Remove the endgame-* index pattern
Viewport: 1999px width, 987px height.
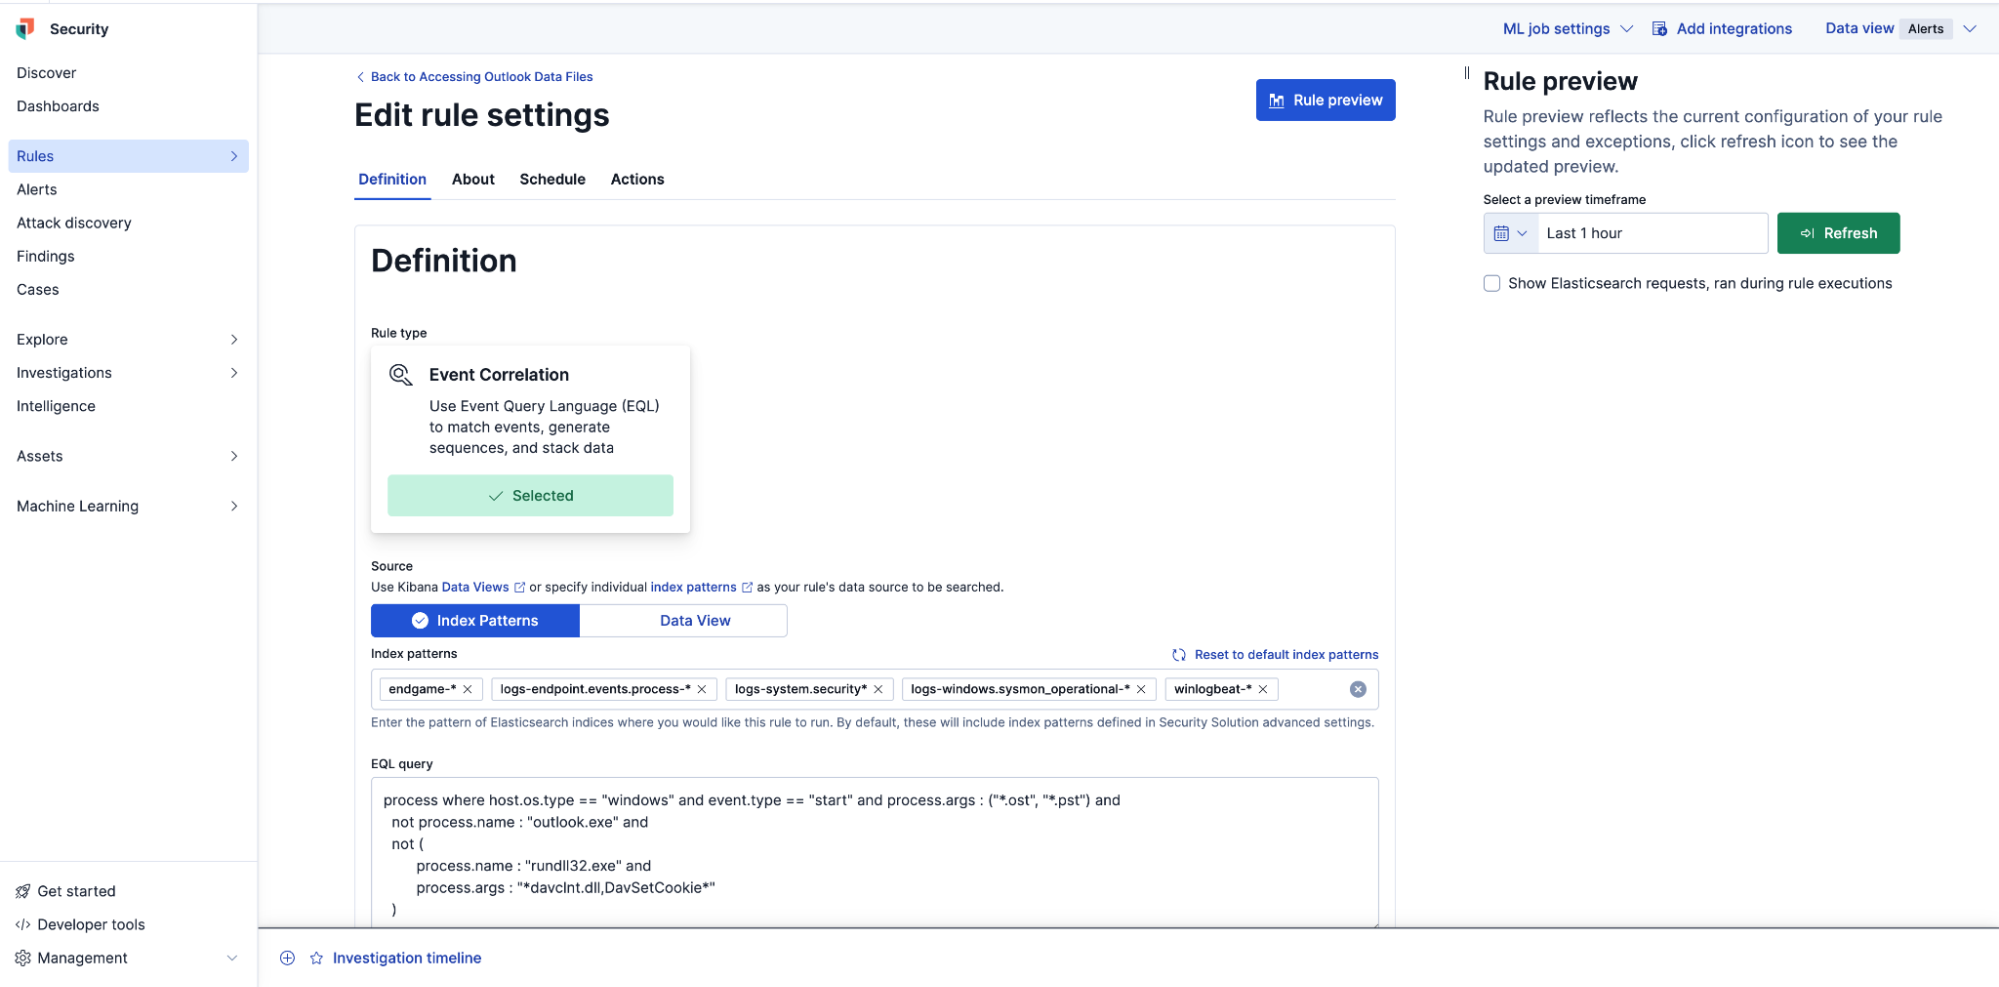click(466, 689)
